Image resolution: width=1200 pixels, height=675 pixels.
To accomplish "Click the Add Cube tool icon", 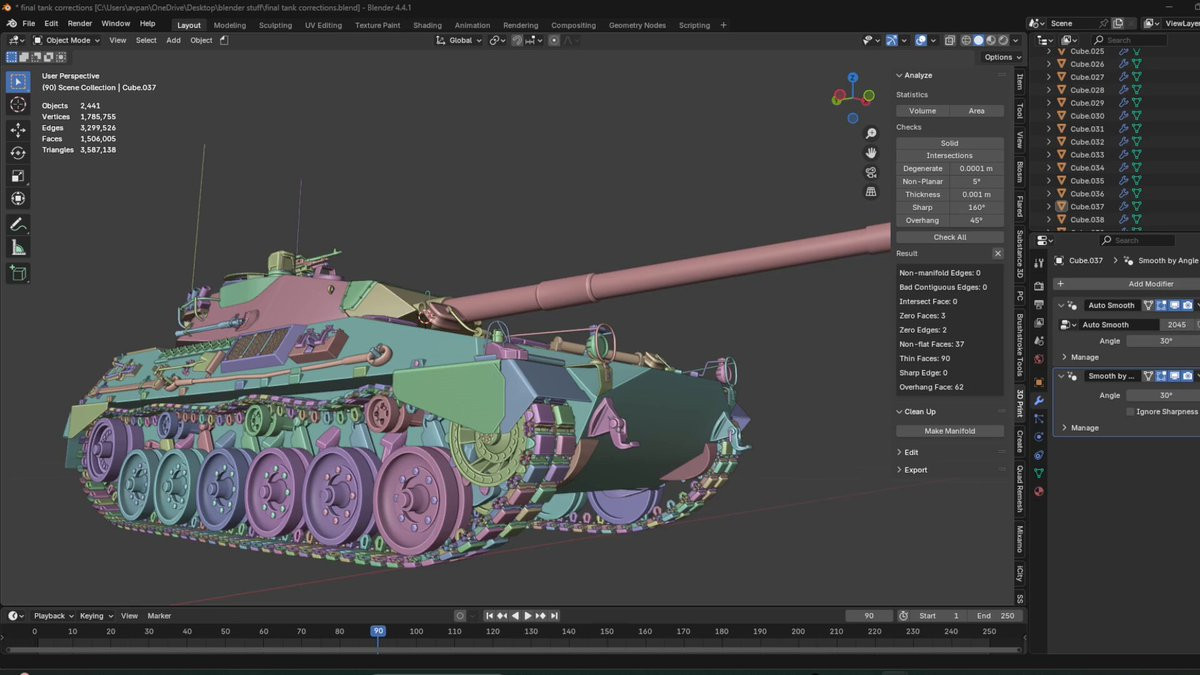I will pos(18,273).
